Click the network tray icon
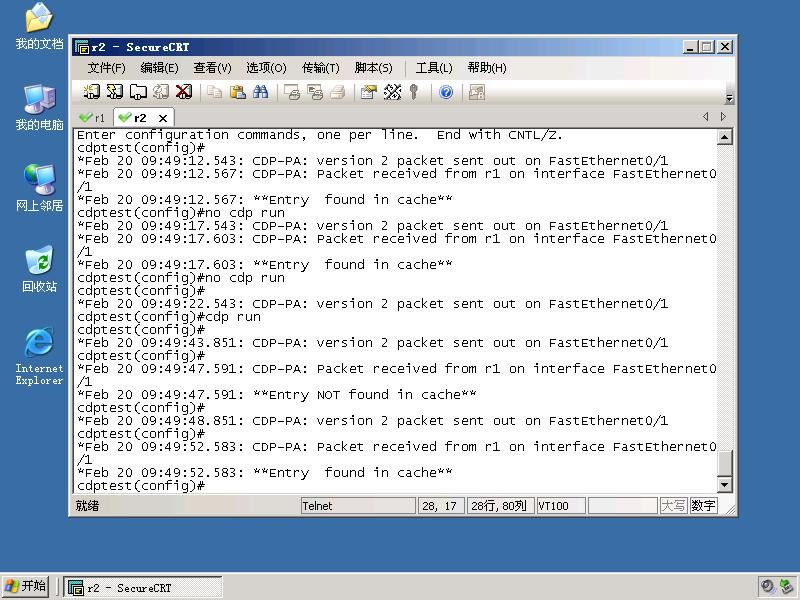 pyautogui.click(x=786, y=586)
